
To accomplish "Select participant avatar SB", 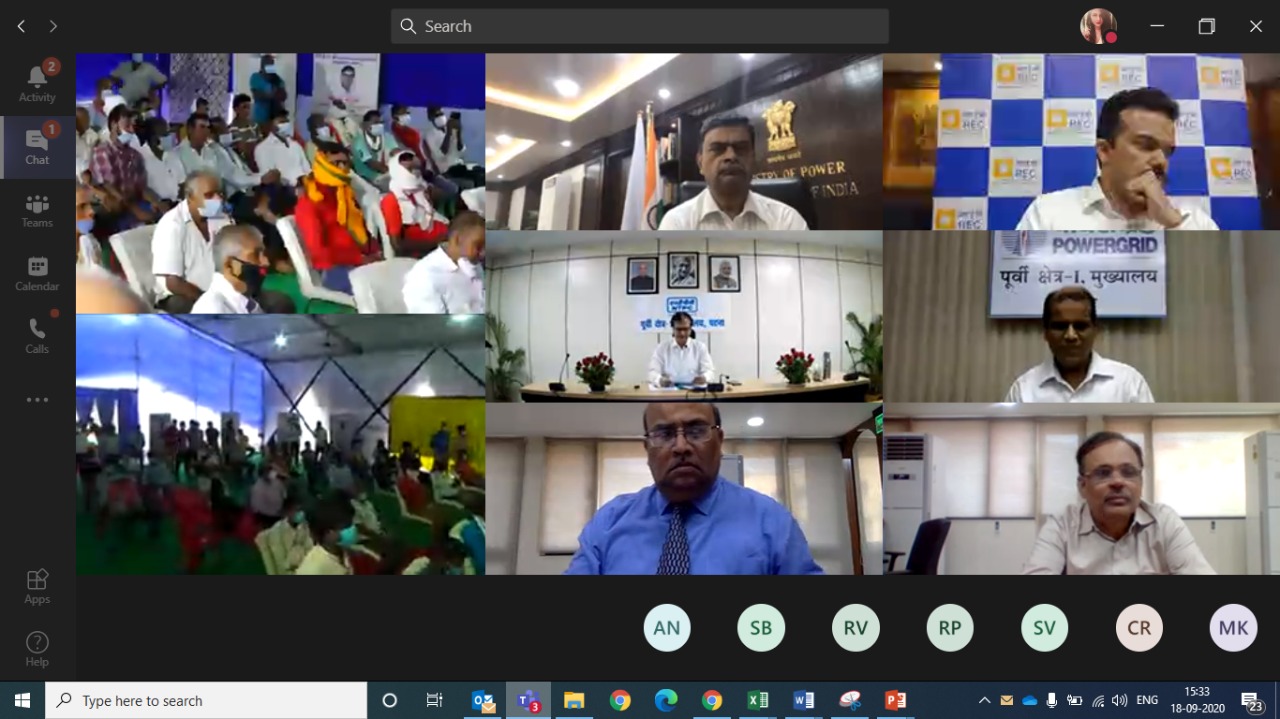I will tap(761, 628).
